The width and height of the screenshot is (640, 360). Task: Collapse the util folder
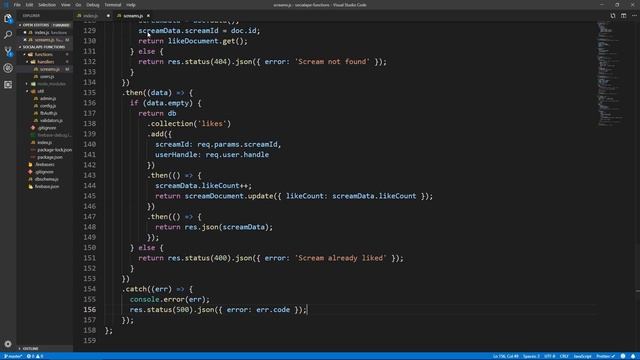(40, 91)
